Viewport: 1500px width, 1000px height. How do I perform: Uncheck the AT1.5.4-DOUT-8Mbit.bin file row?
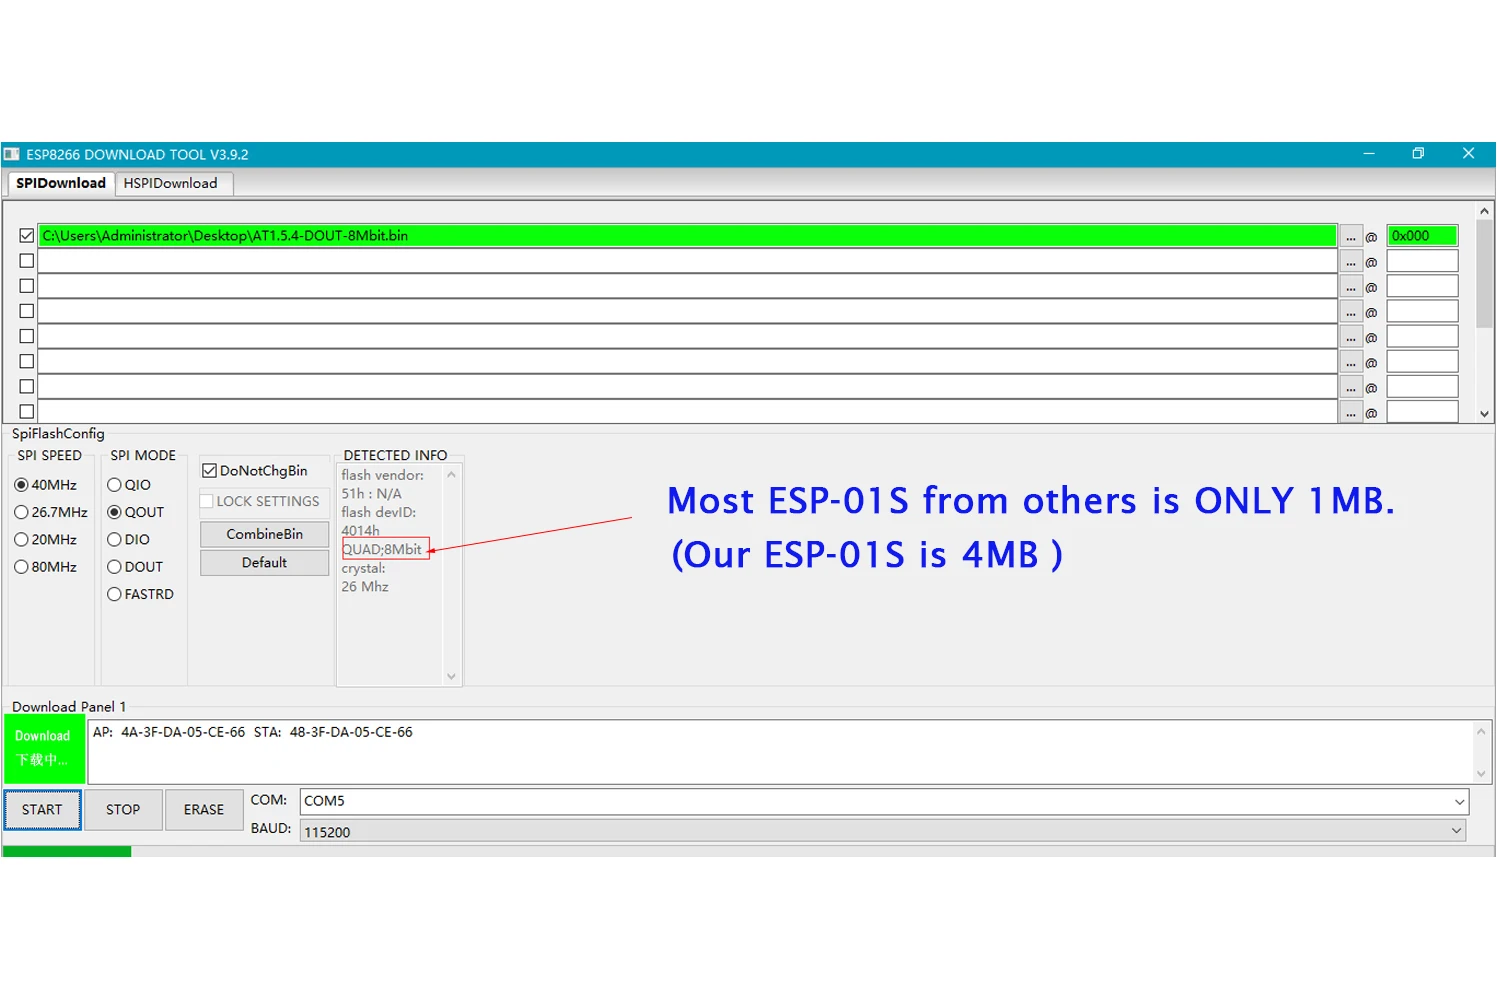27,236
